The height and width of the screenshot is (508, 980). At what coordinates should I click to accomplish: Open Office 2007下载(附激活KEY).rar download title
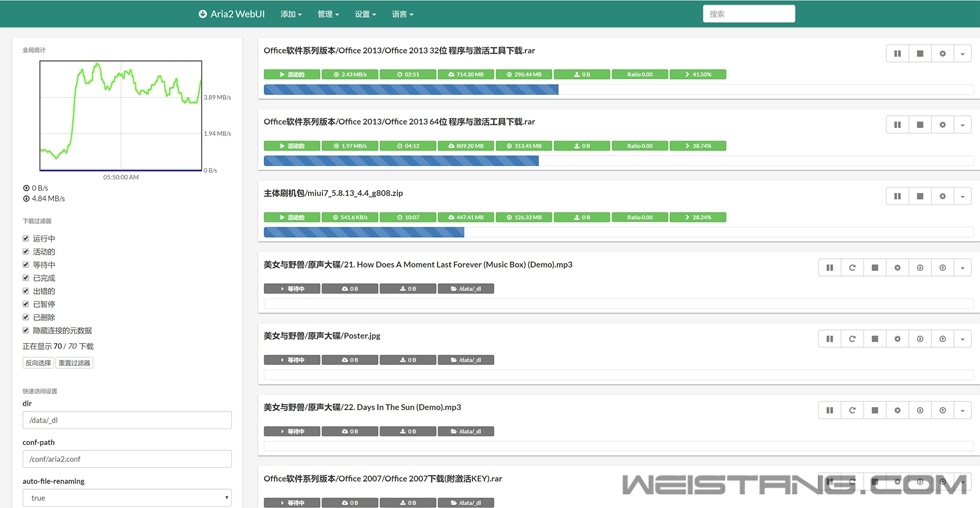pos(382,479)
